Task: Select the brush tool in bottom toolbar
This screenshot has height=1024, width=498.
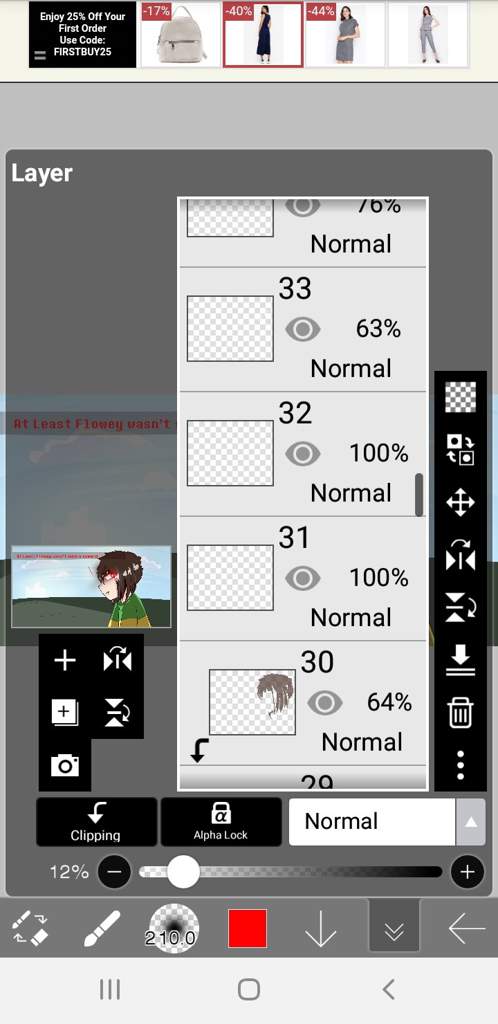Action: (102, 929)
